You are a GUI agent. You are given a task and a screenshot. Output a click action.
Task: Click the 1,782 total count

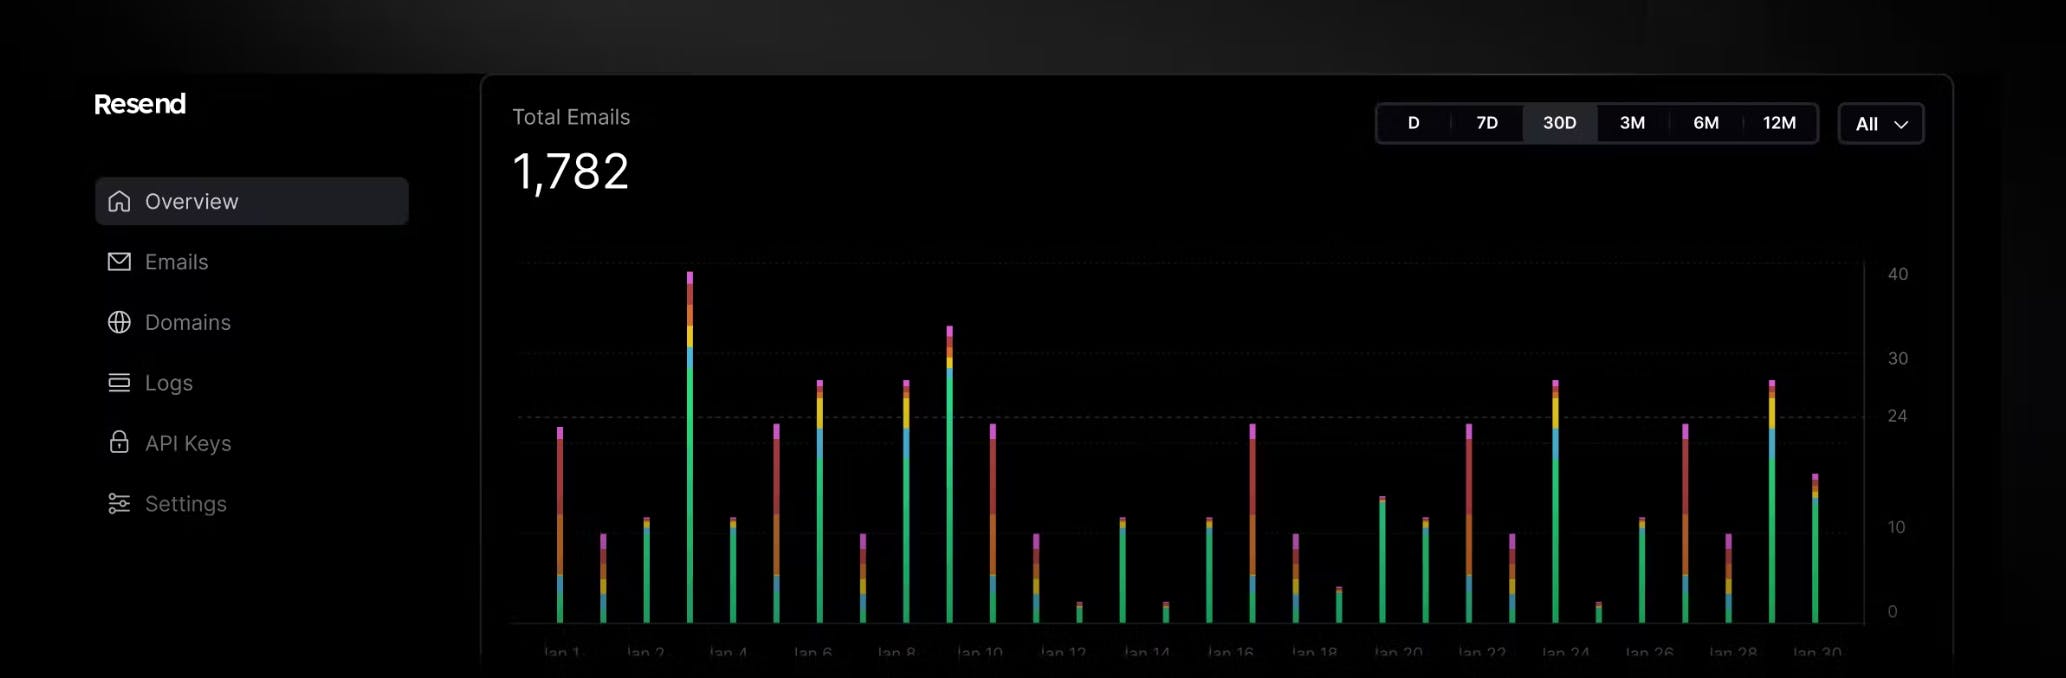(571, 171)
